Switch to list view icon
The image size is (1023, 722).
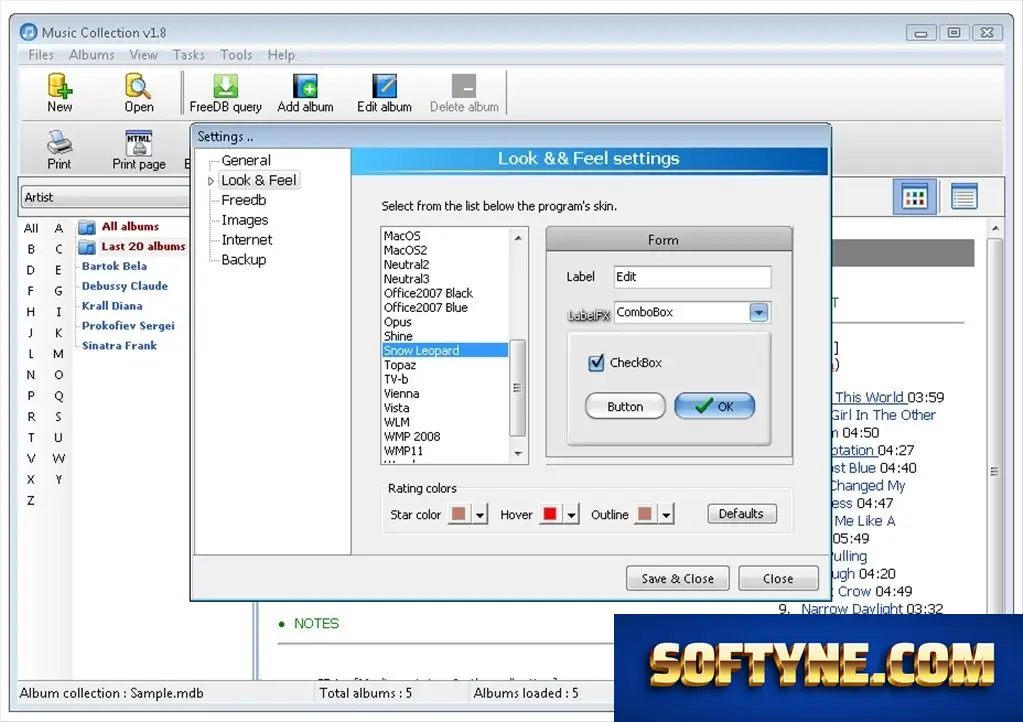964,197
